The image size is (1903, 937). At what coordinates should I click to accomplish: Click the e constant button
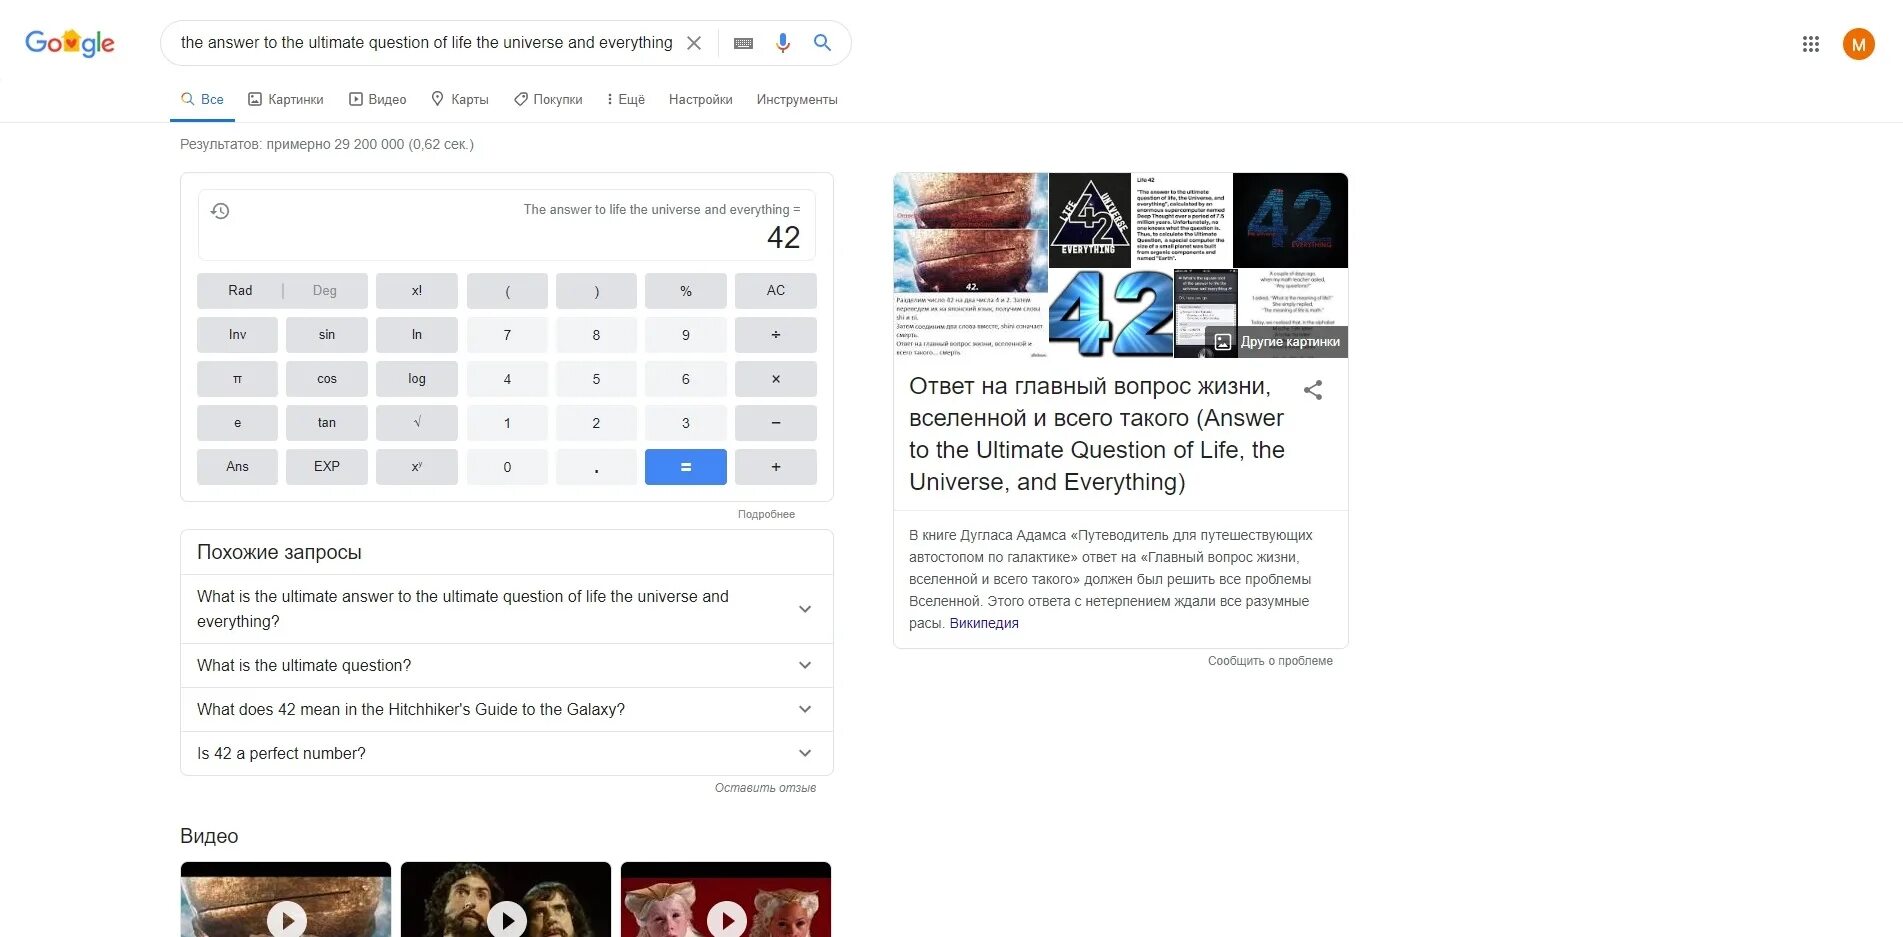tap(237, 423)
